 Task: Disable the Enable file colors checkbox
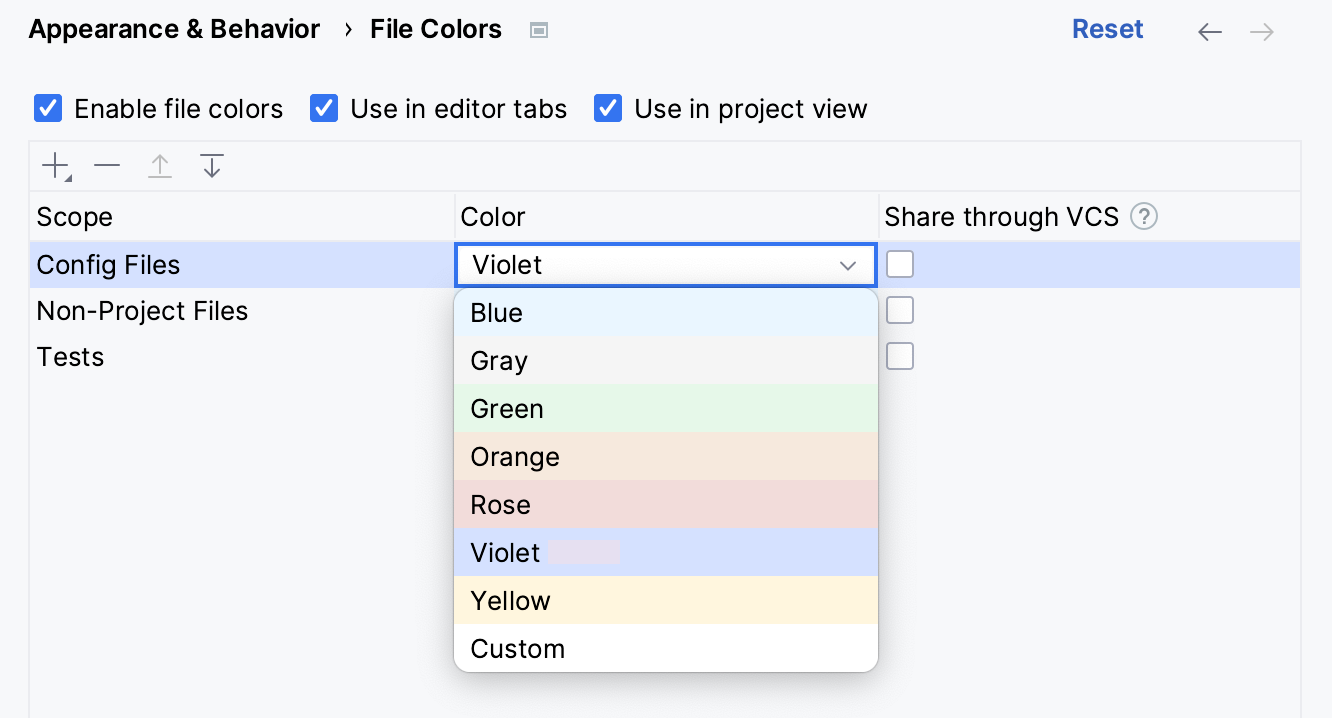[48, 108]
